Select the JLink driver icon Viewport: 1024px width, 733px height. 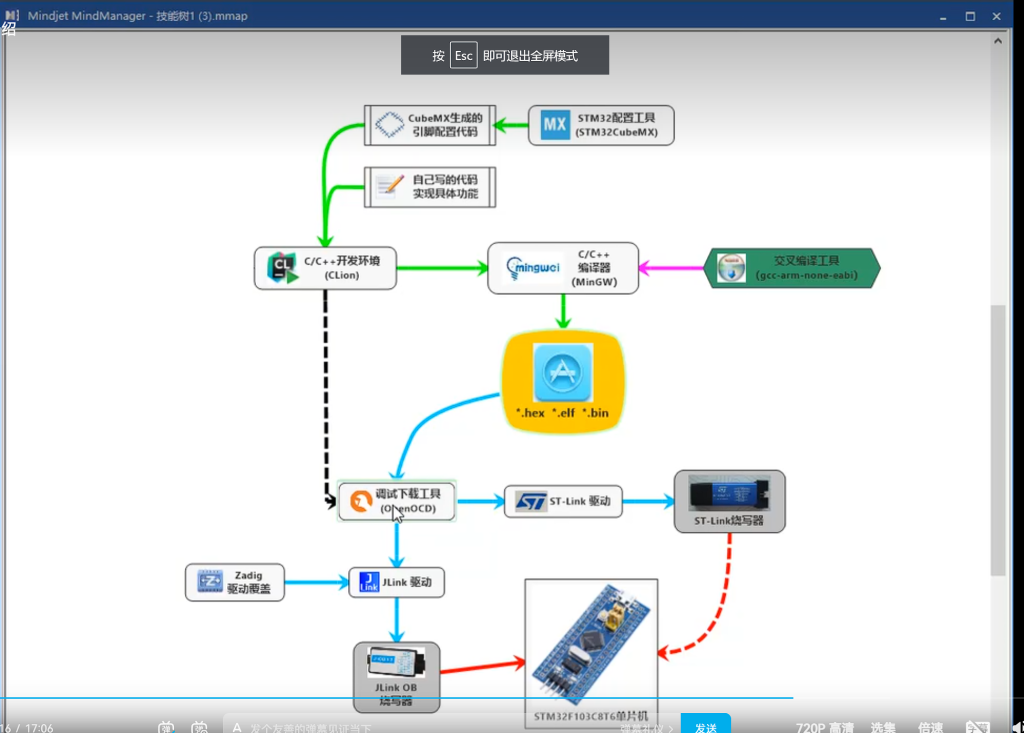pos(367,582)
